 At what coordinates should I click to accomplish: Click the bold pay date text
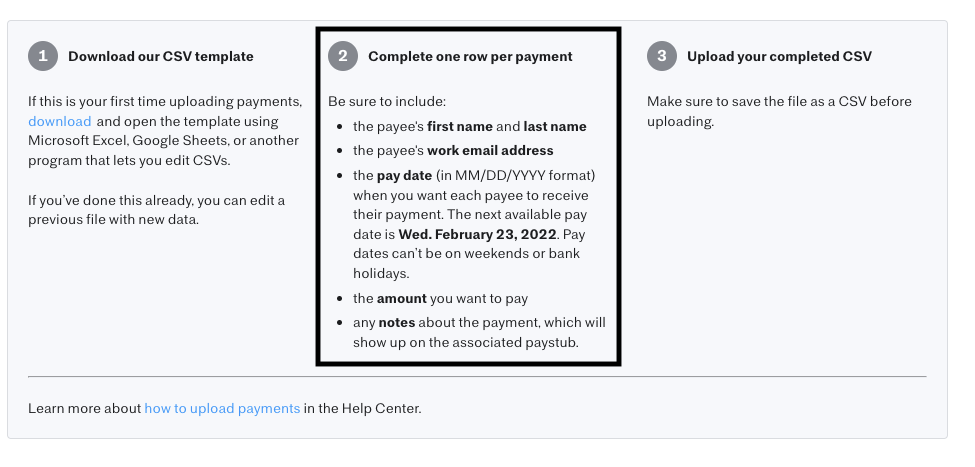tap(404, 175)
